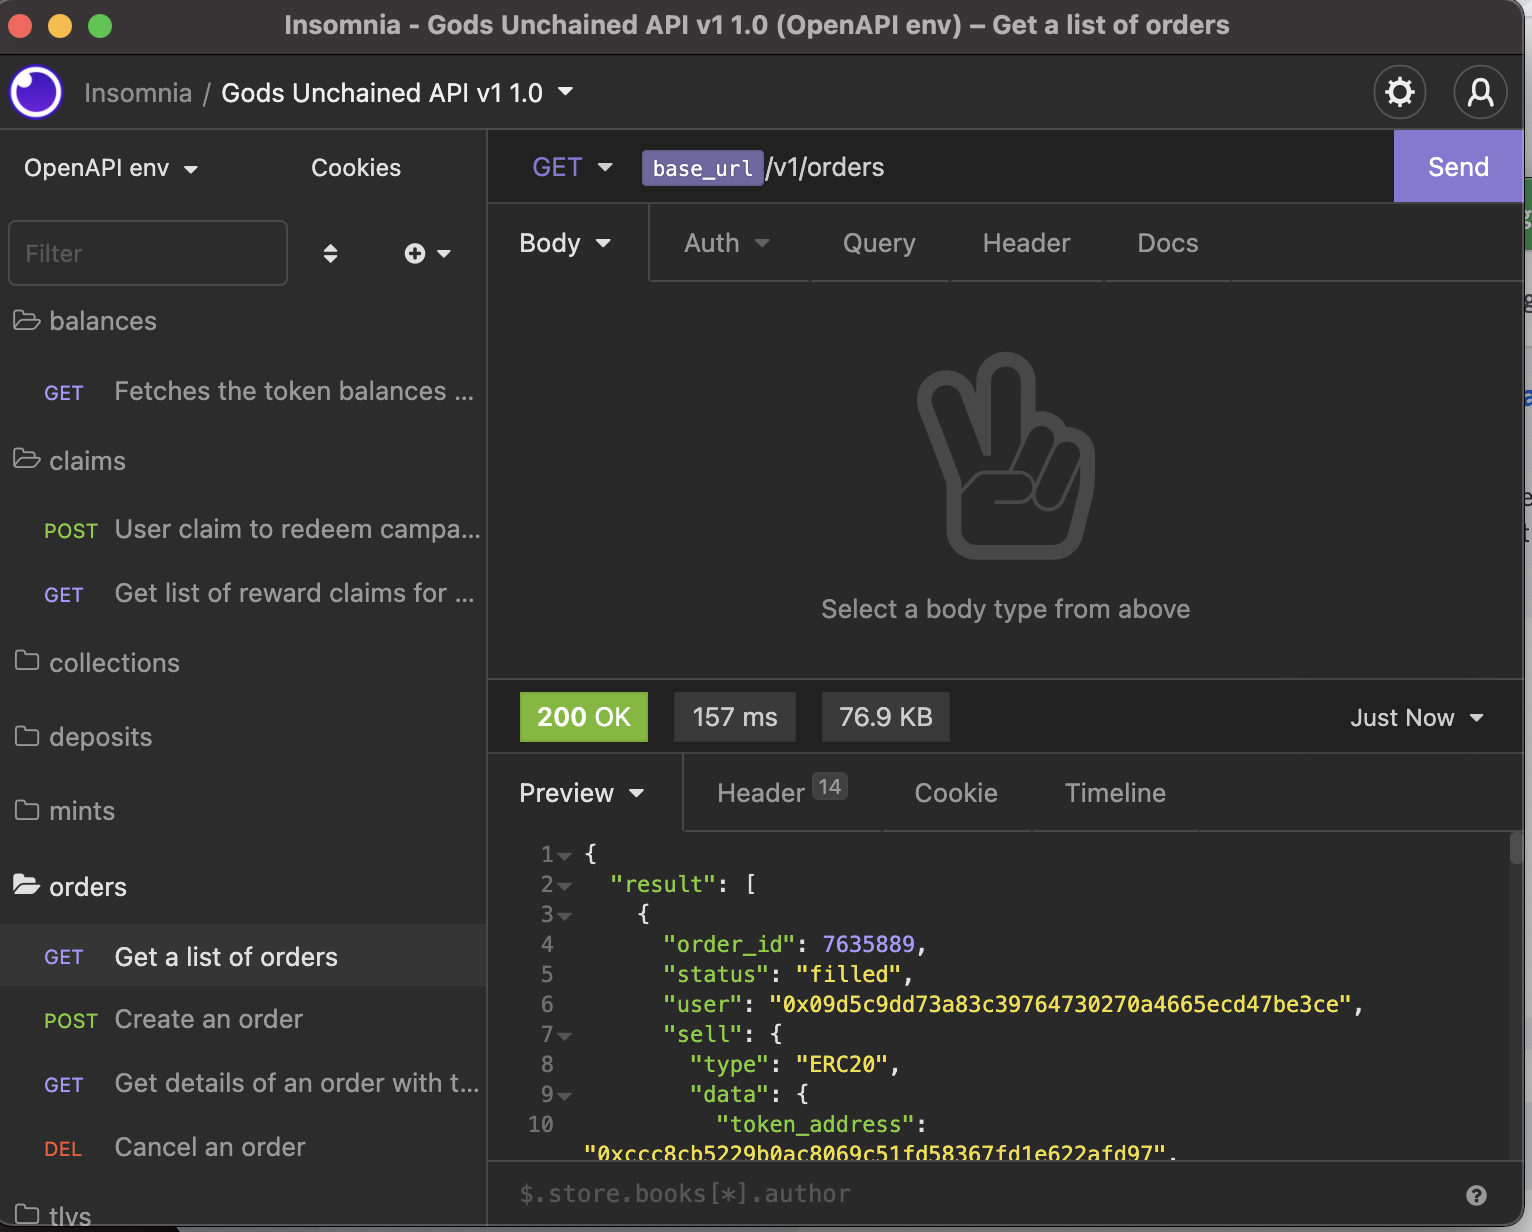Click the tlvs folder icon
Viewport: 1532px width, 1232px height.
click(x=27, y=1214)
